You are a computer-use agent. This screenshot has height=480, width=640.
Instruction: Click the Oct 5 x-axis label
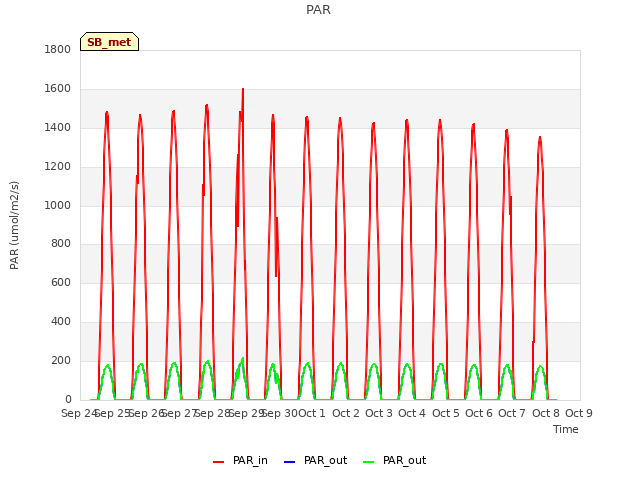[x=446, y=413]
